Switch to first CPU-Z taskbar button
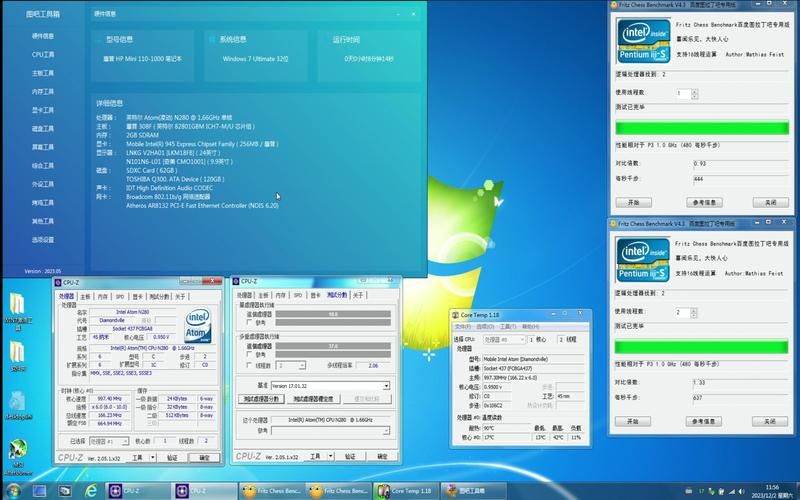This screenshot has width=800, height=500. tap(138, 491)
